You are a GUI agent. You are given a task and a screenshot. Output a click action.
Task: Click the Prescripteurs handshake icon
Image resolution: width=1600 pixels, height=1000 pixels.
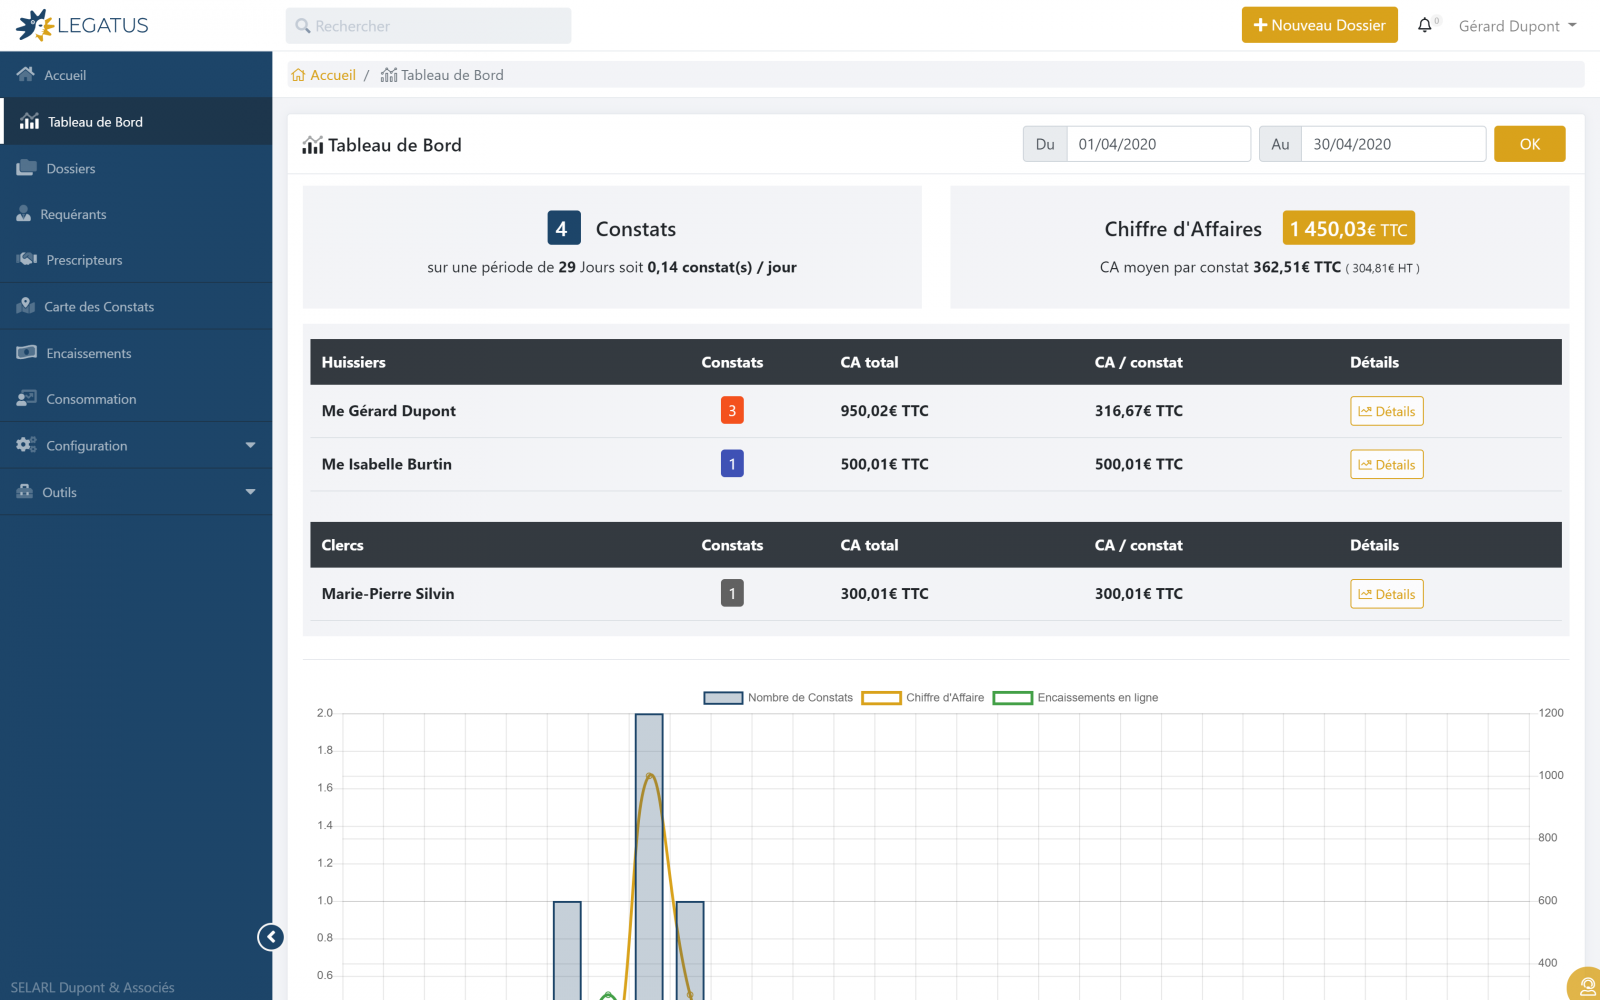(x=27, y=259)
